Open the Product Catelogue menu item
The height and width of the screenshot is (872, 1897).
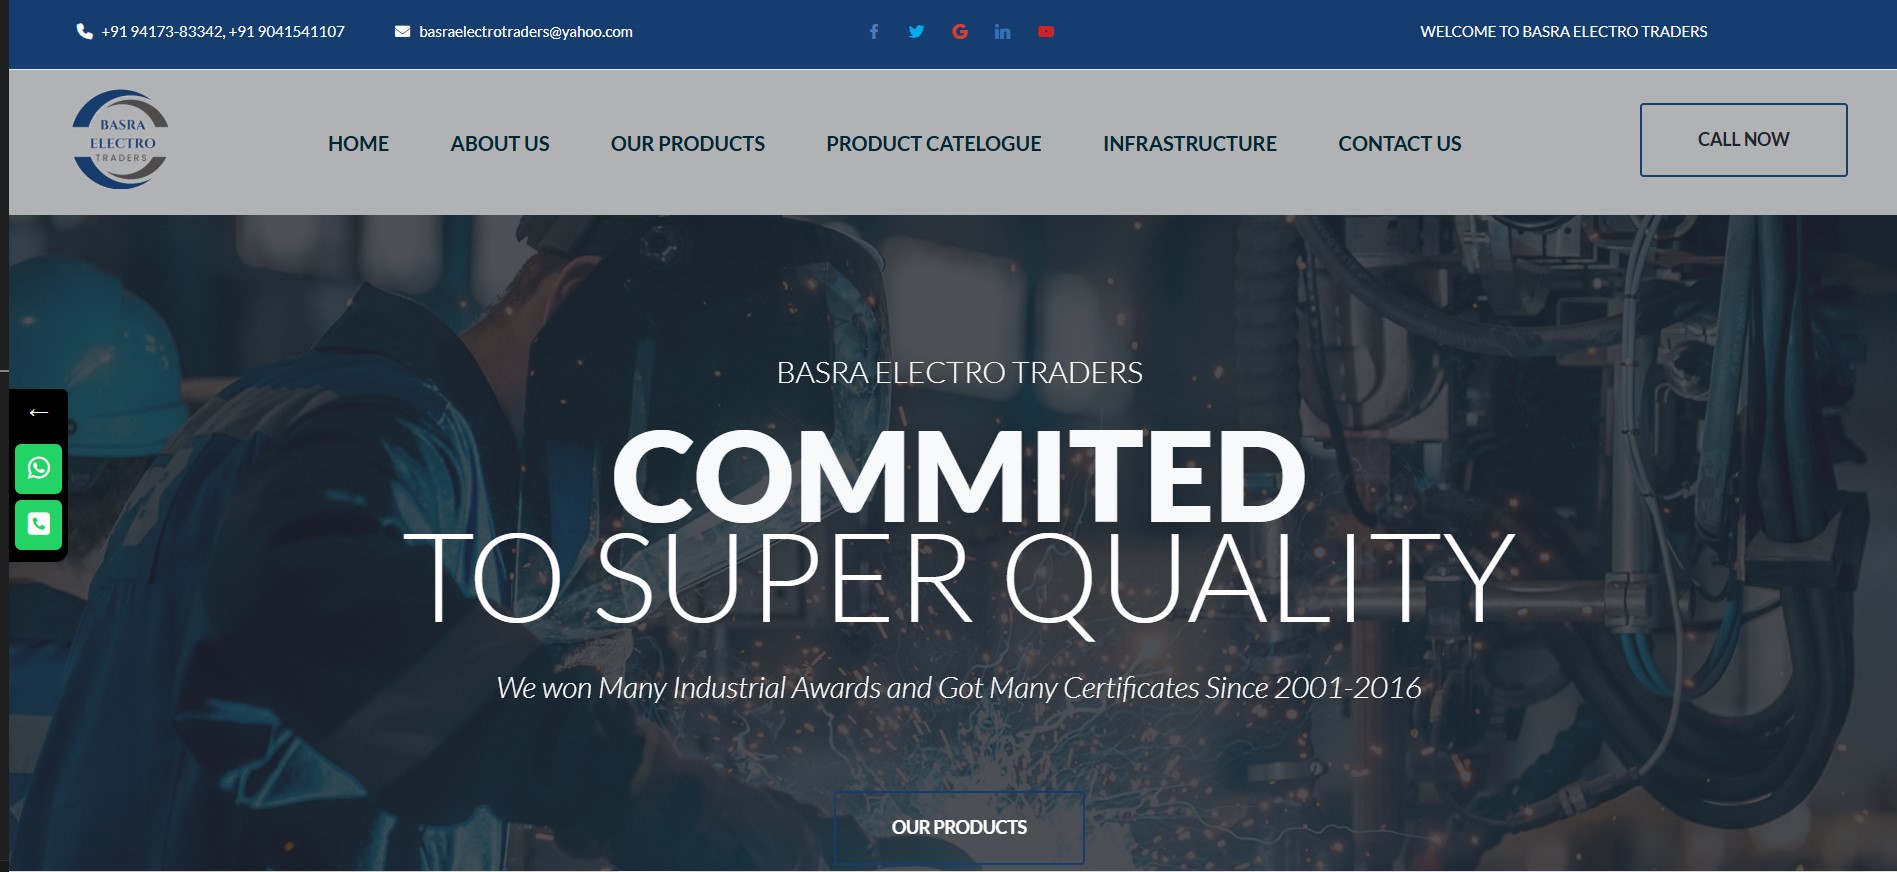coord(934,144)
